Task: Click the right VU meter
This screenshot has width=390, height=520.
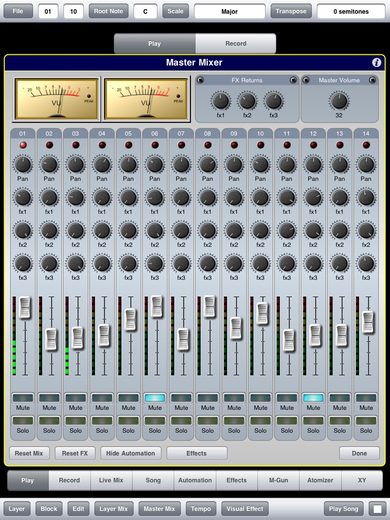Action: (146, 99)
